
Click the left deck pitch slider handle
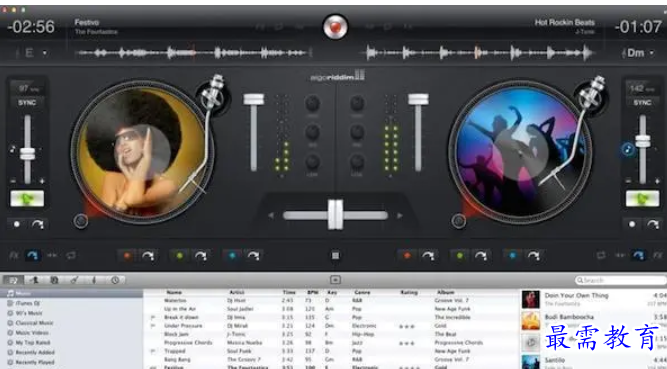27,154
